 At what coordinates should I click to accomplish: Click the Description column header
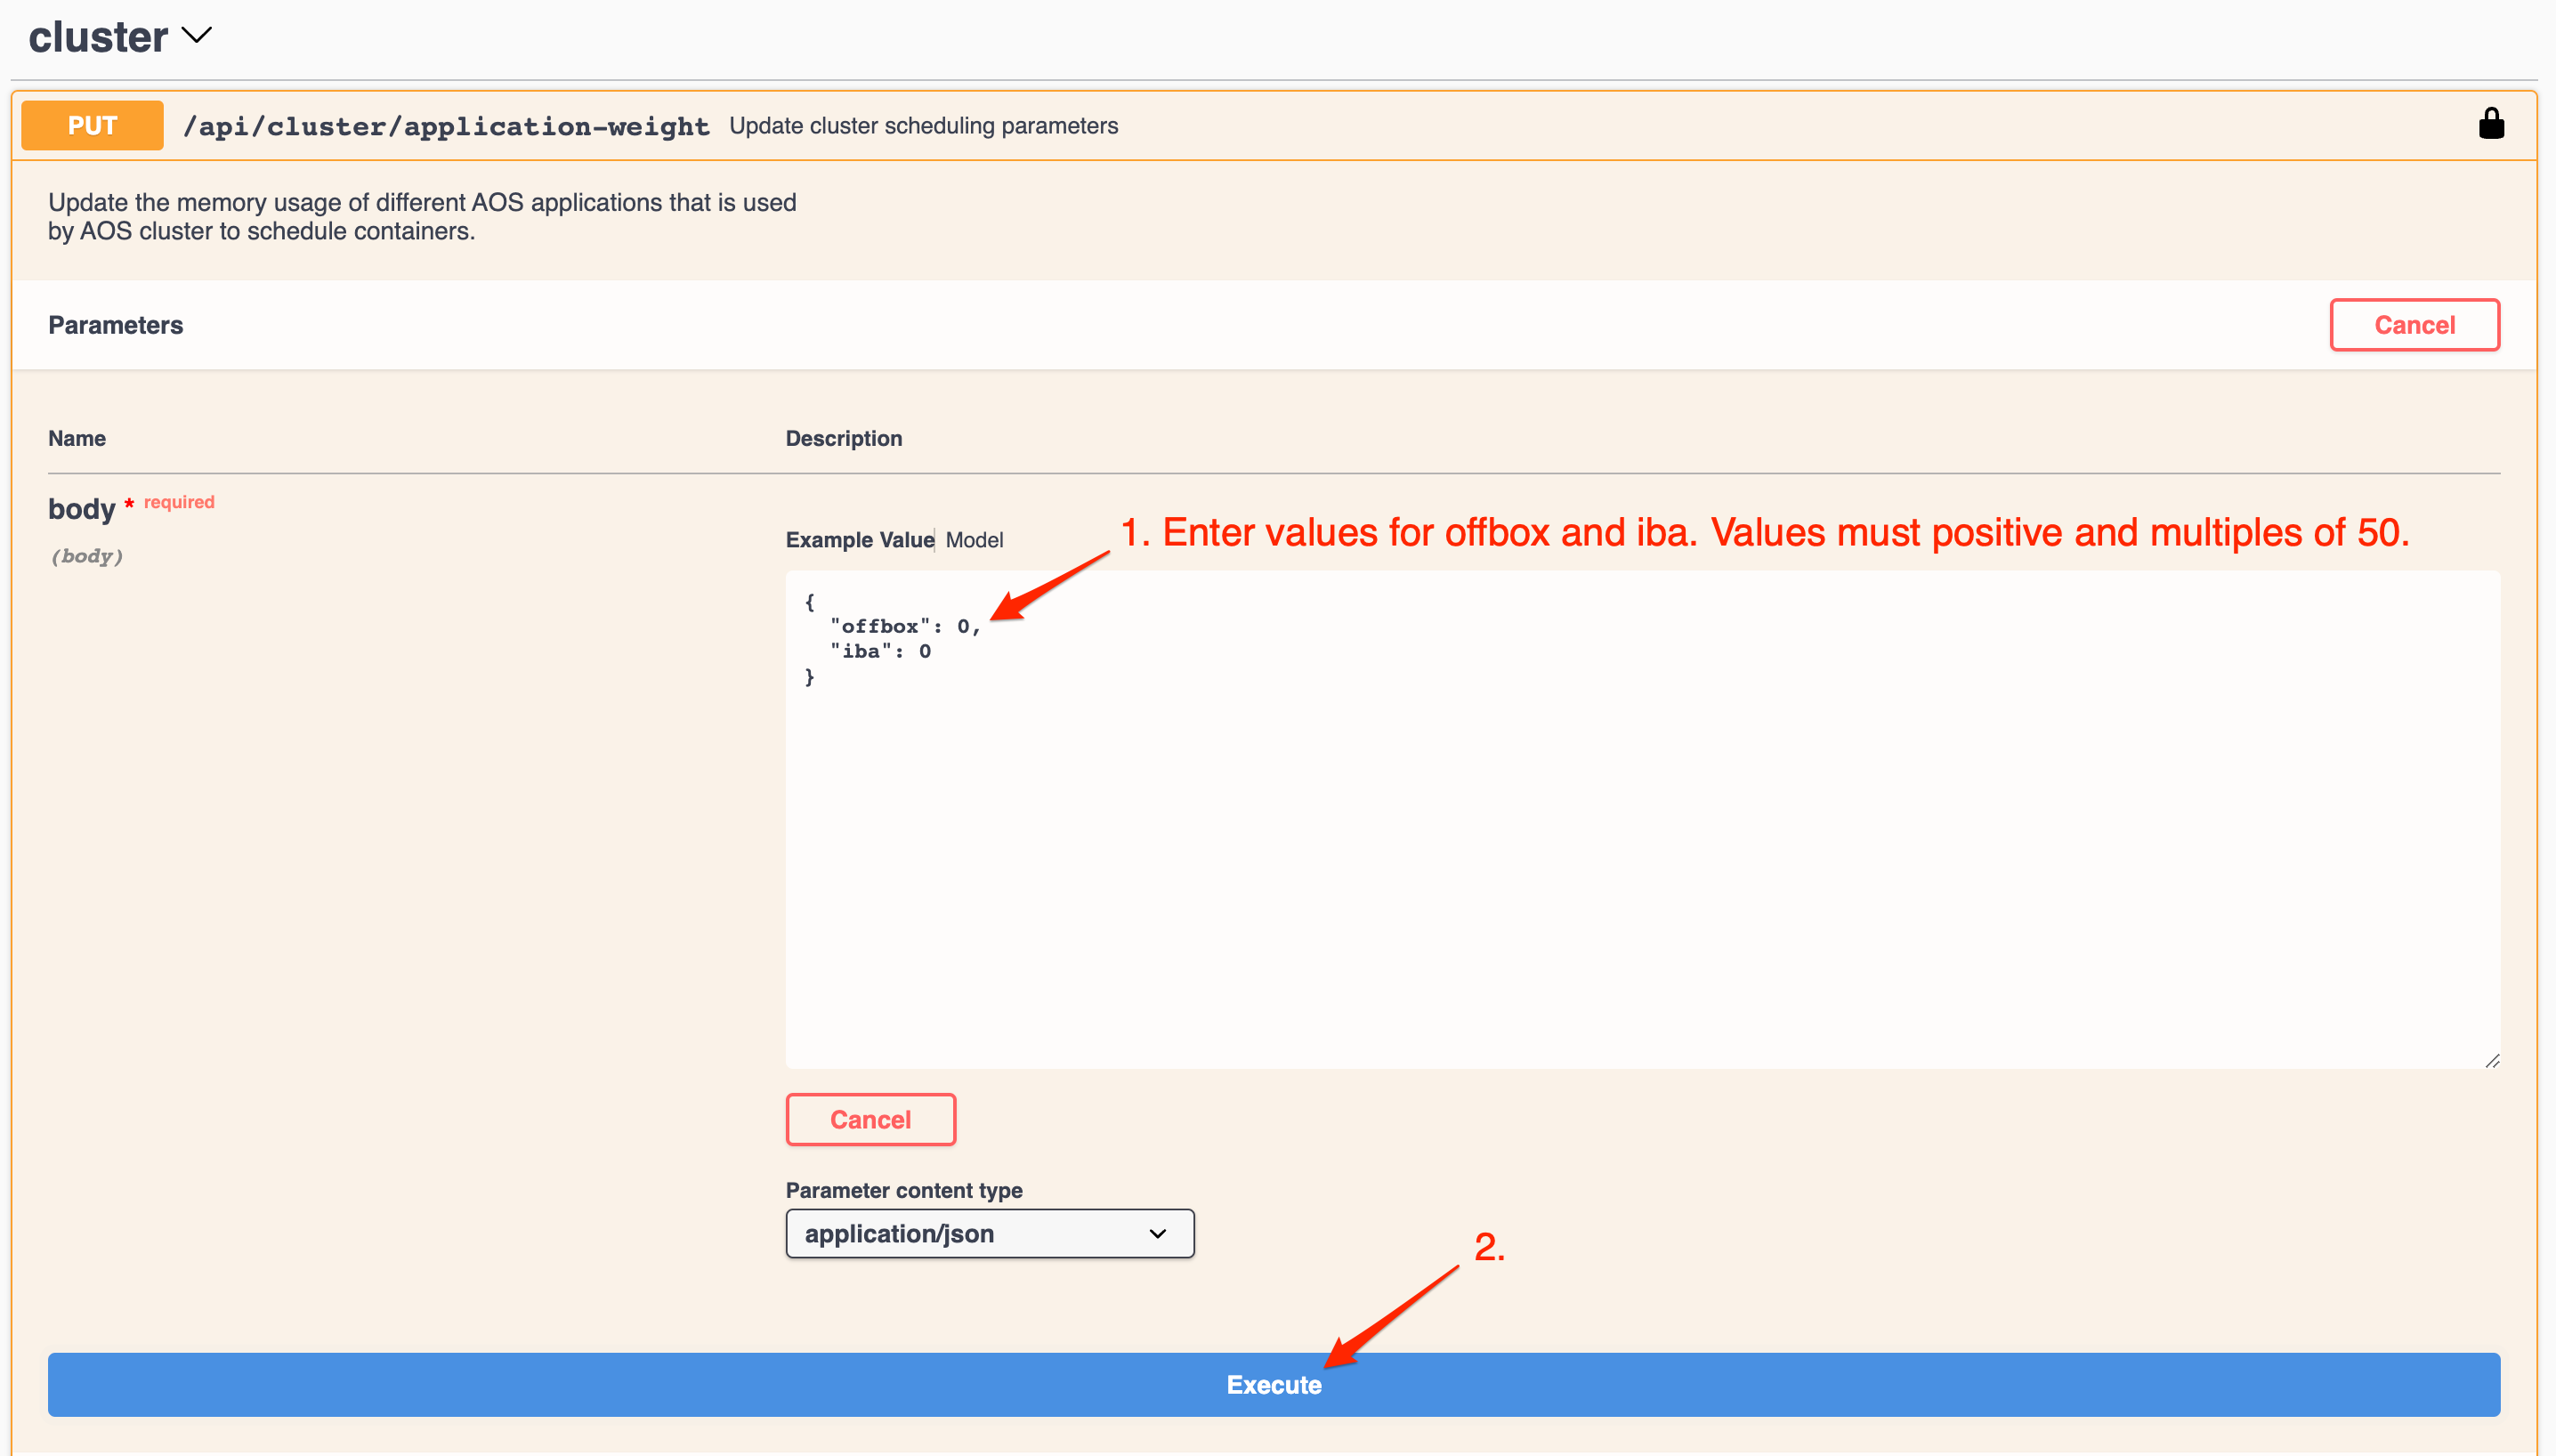(843, 438)
